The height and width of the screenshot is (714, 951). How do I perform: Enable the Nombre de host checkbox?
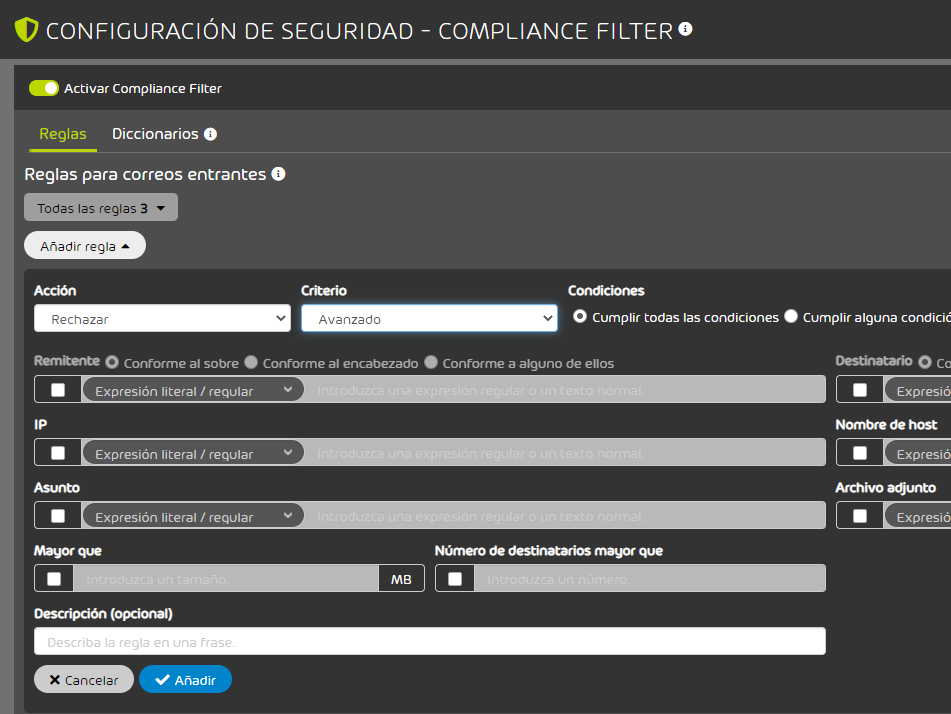click(x=859, y=453)
